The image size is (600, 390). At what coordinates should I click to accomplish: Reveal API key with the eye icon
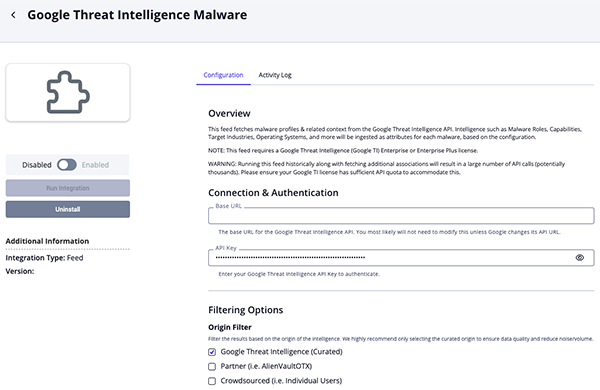tap(580, 258)
